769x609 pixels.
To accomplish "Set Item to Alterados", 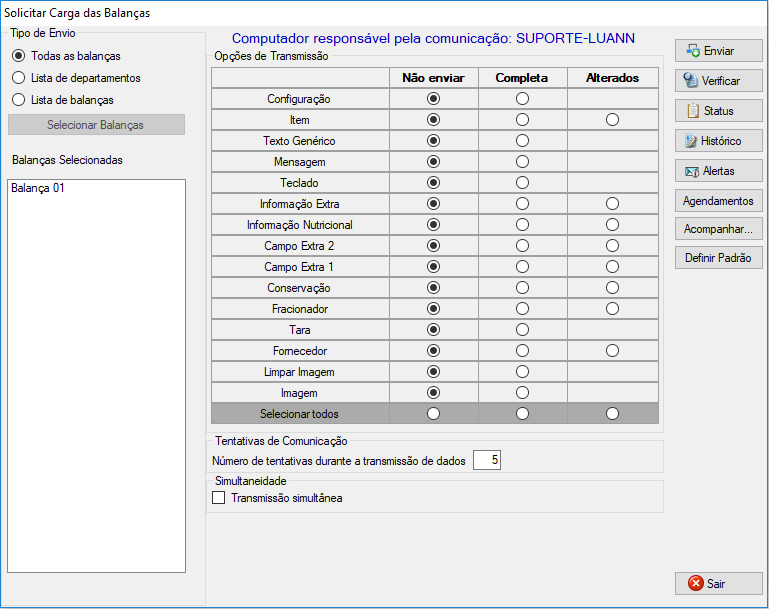I will click(x=612, y=120).
